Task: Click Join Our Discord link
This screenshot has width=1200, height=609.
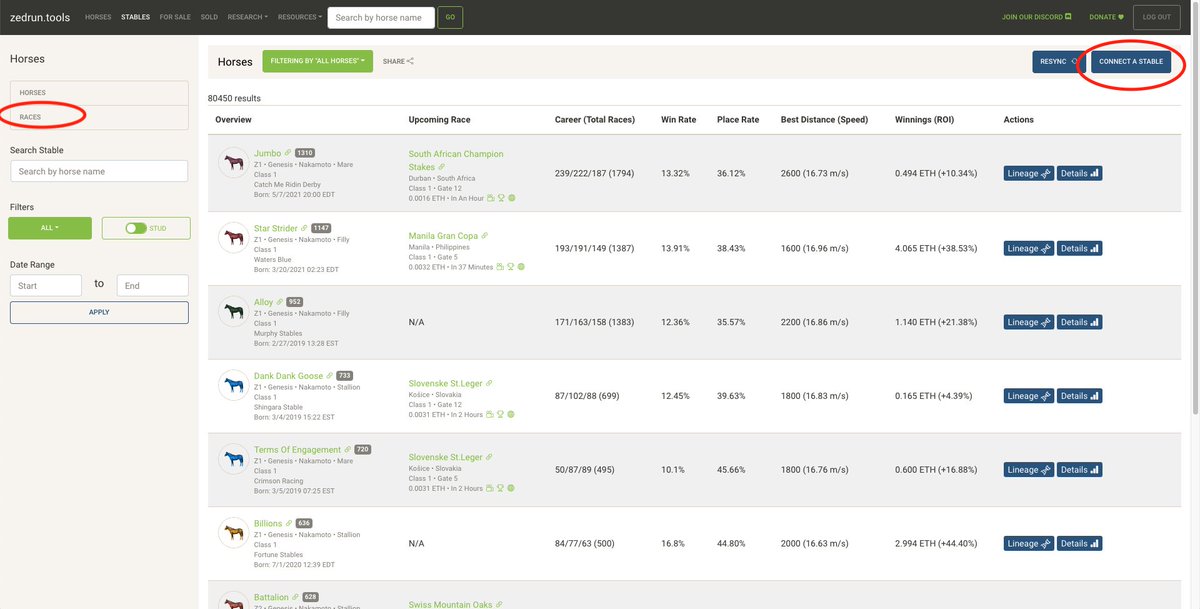Action: [x=1037, y=17]
